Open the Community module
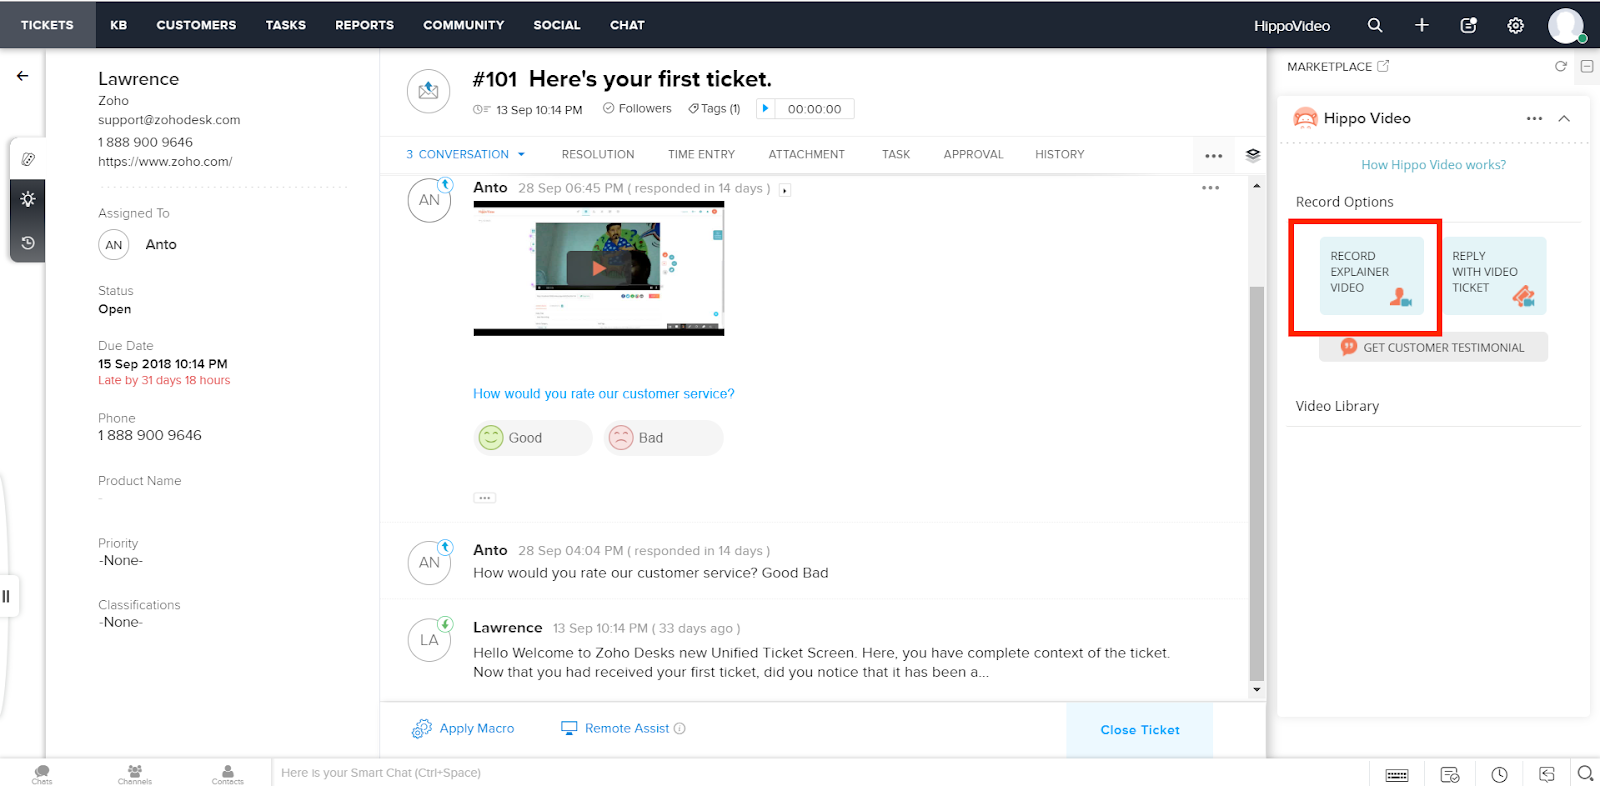The width and height of the screenshot is (1600, 786). click(x=463, y=25)
